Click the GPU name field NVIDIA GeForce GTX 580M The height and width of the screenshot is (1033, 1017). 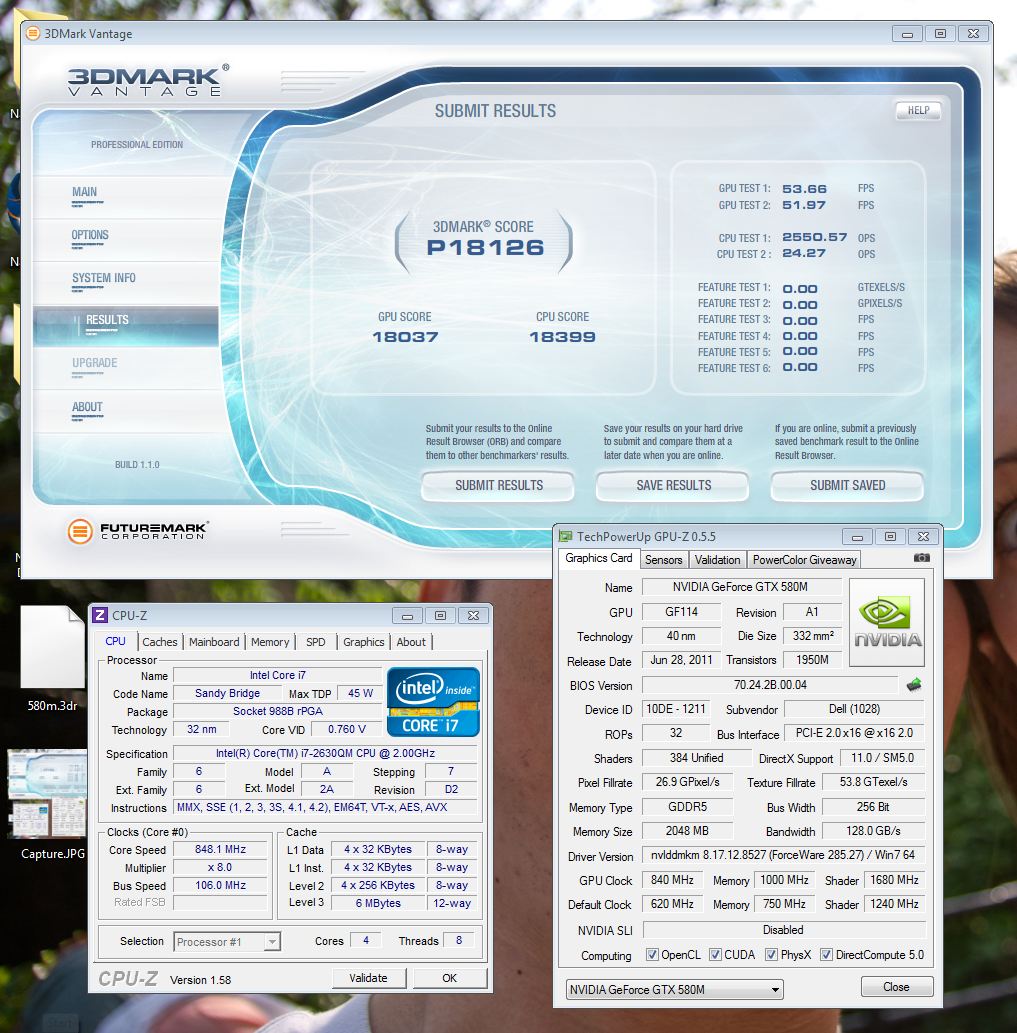pos(741,587)
